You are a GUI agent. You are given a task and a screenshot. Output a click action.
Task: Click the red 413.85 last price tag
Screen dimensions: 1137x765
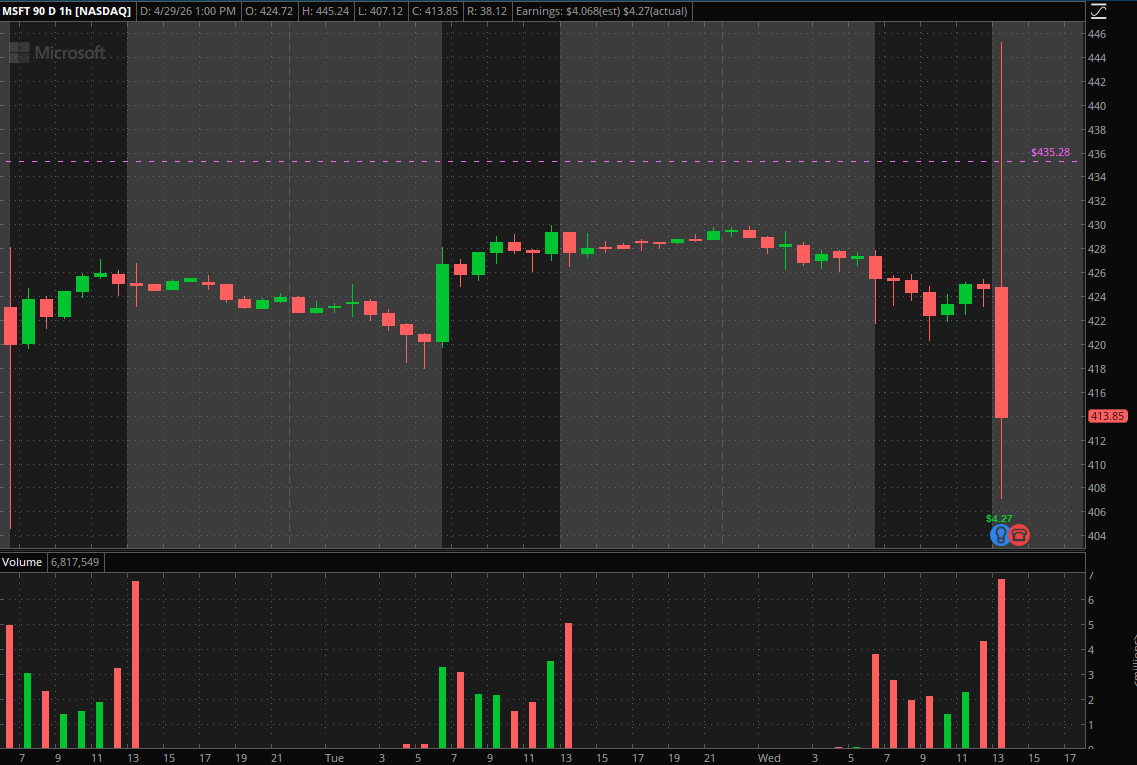click(x=1107, y=416)
